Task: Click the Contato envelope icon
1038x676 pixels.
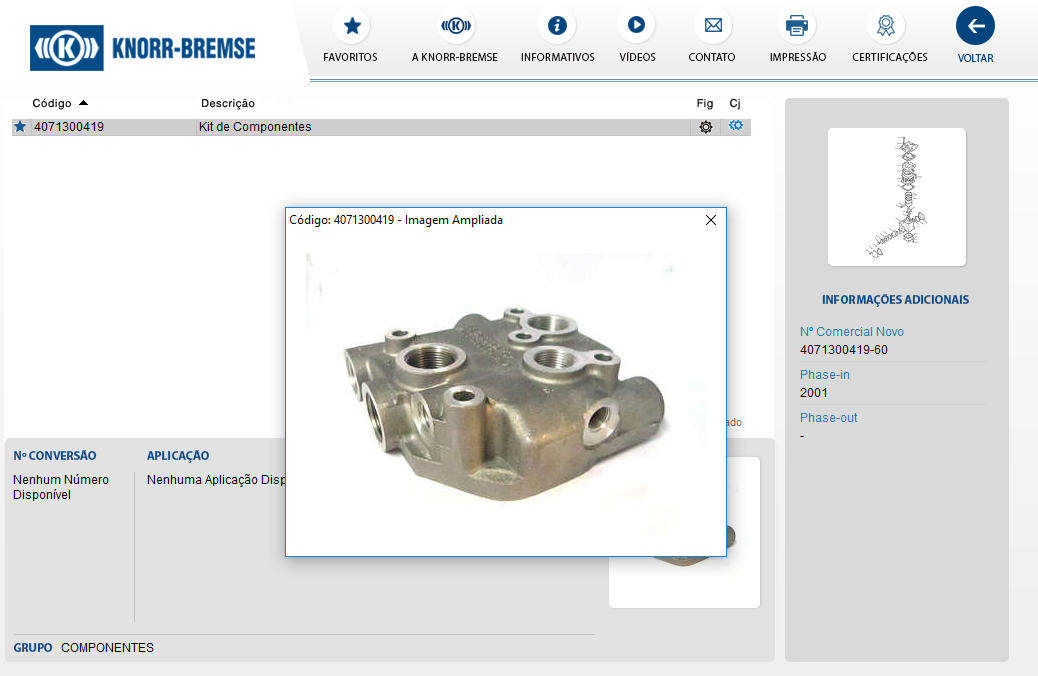Action: [x=712, y=26]
